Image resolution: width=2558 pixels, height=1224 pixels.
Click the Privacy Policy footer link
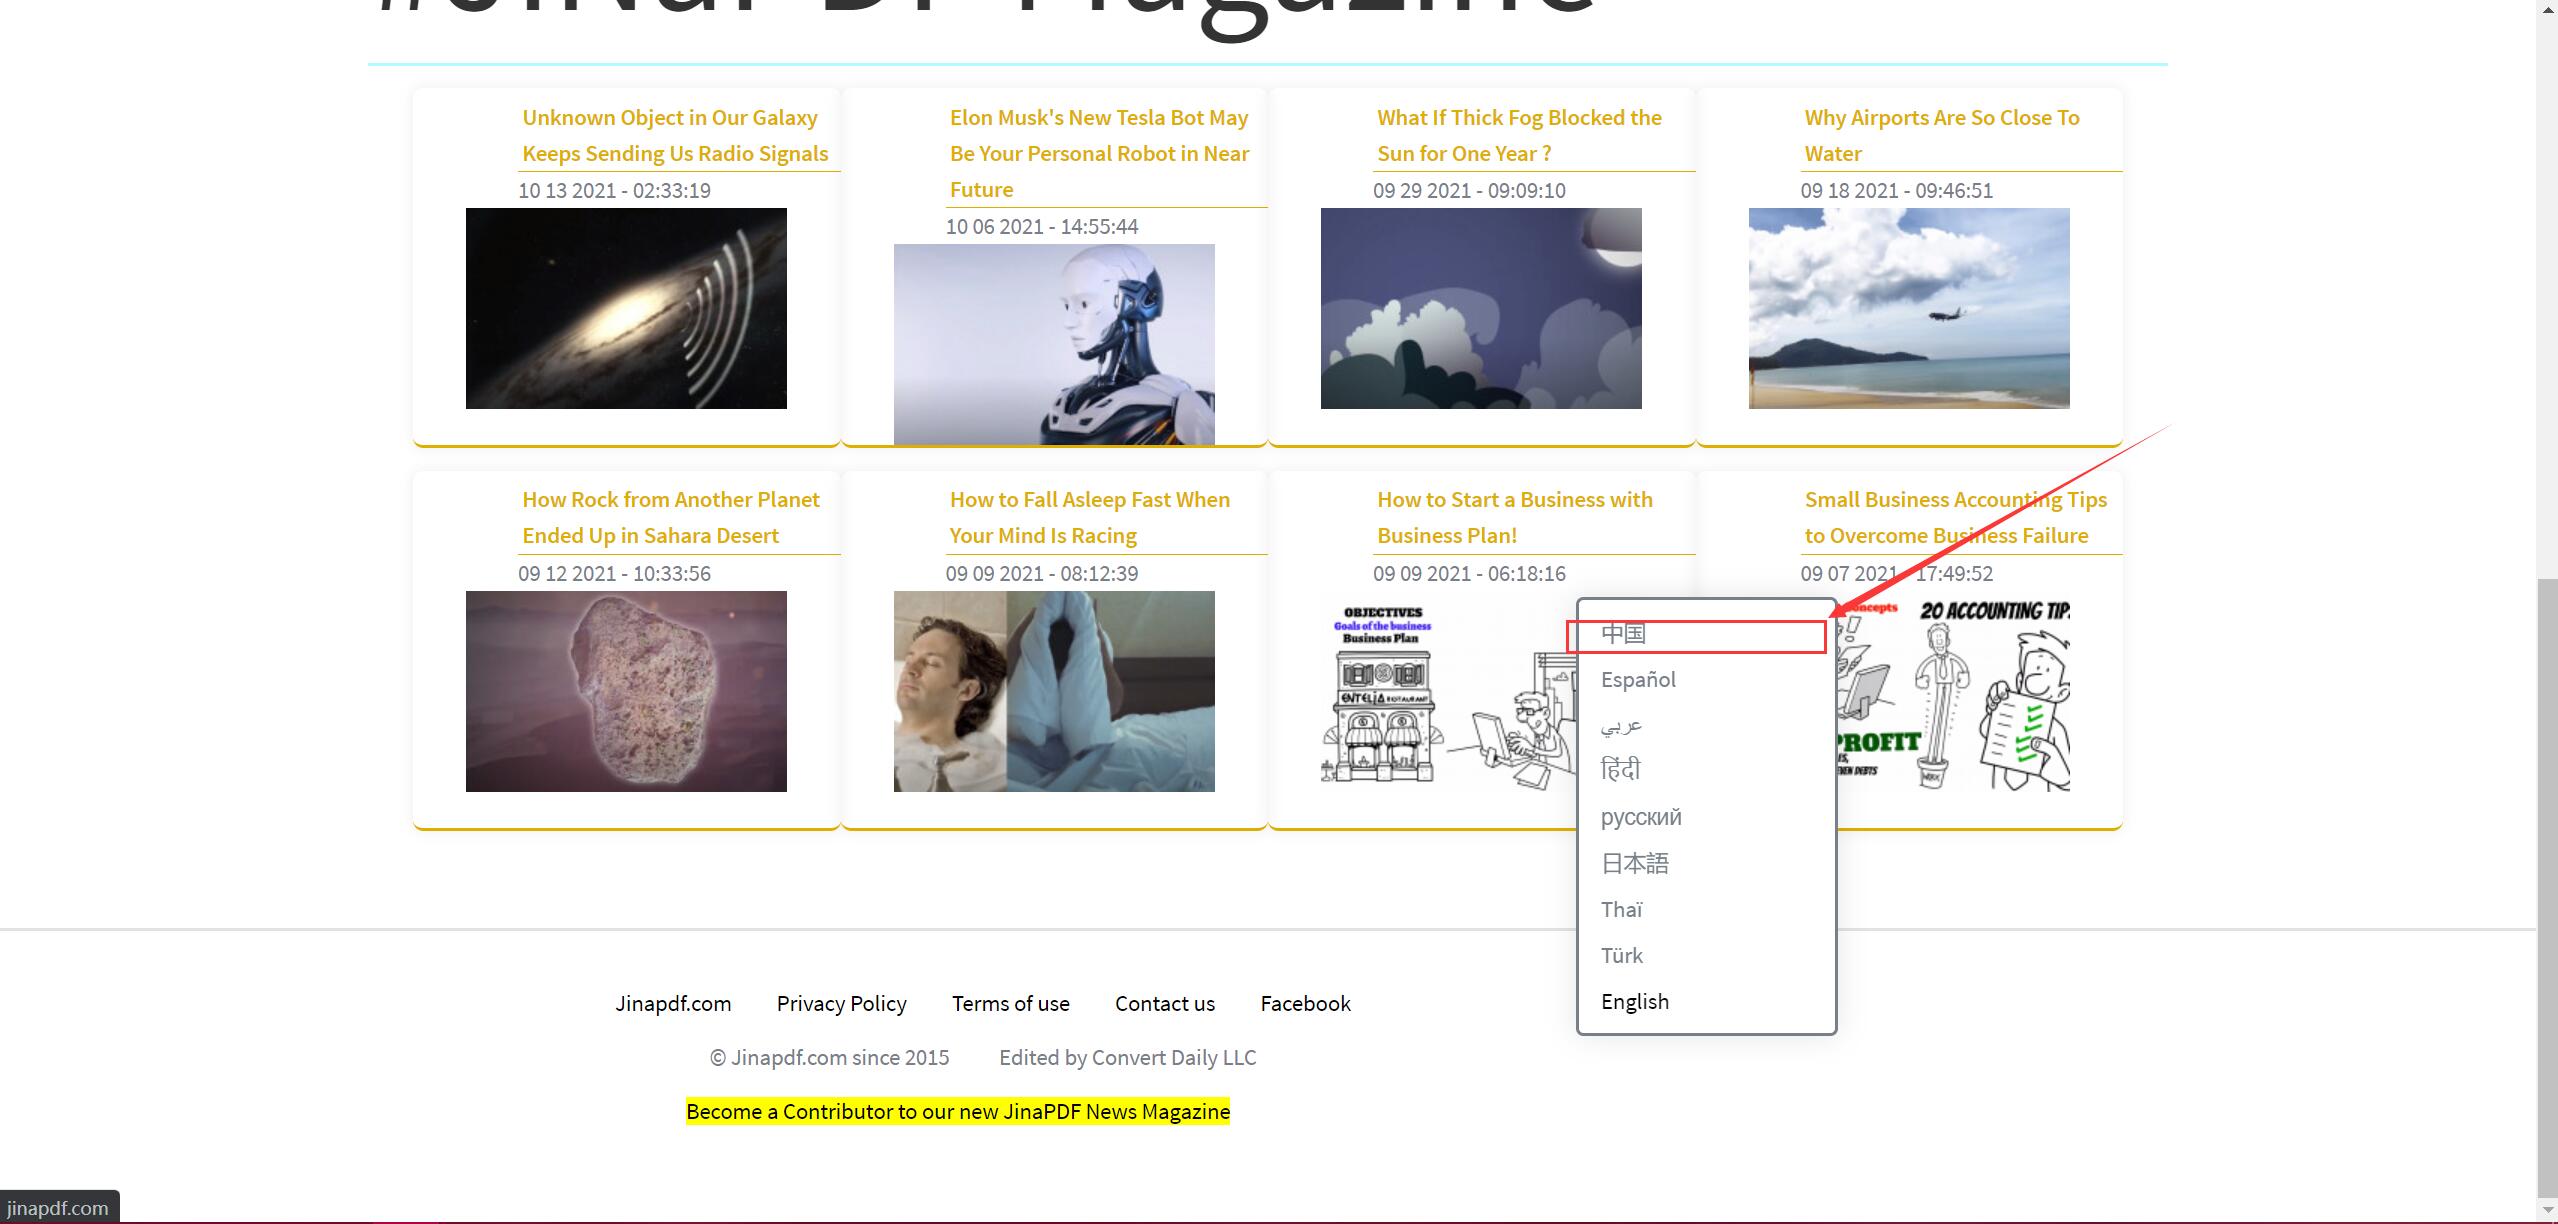(841, 1003)
